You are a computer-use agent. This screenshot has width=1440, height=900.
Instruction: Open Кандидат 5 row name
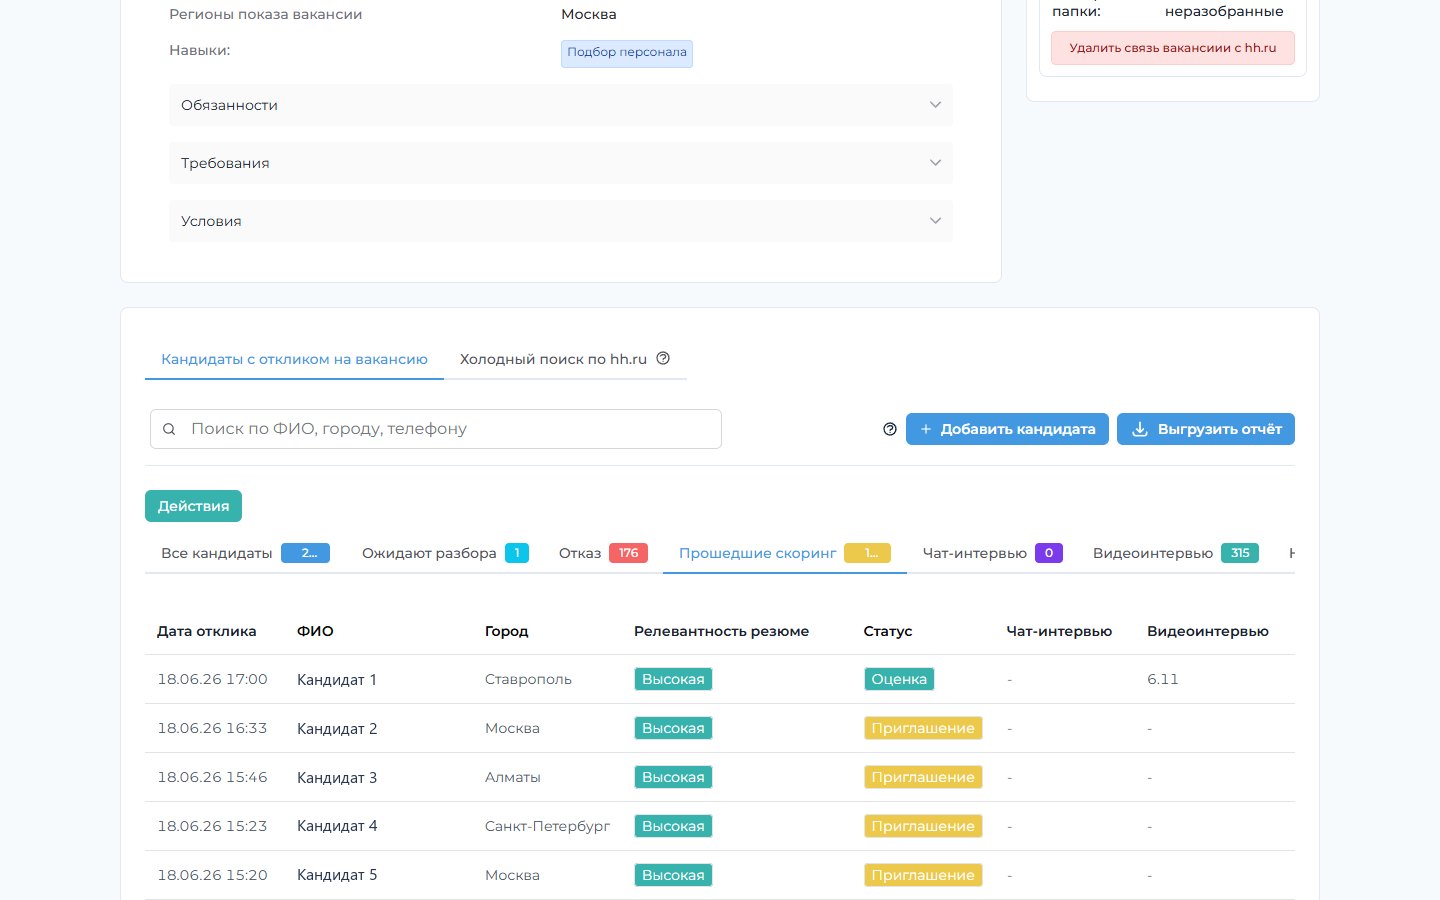point(337,875)
